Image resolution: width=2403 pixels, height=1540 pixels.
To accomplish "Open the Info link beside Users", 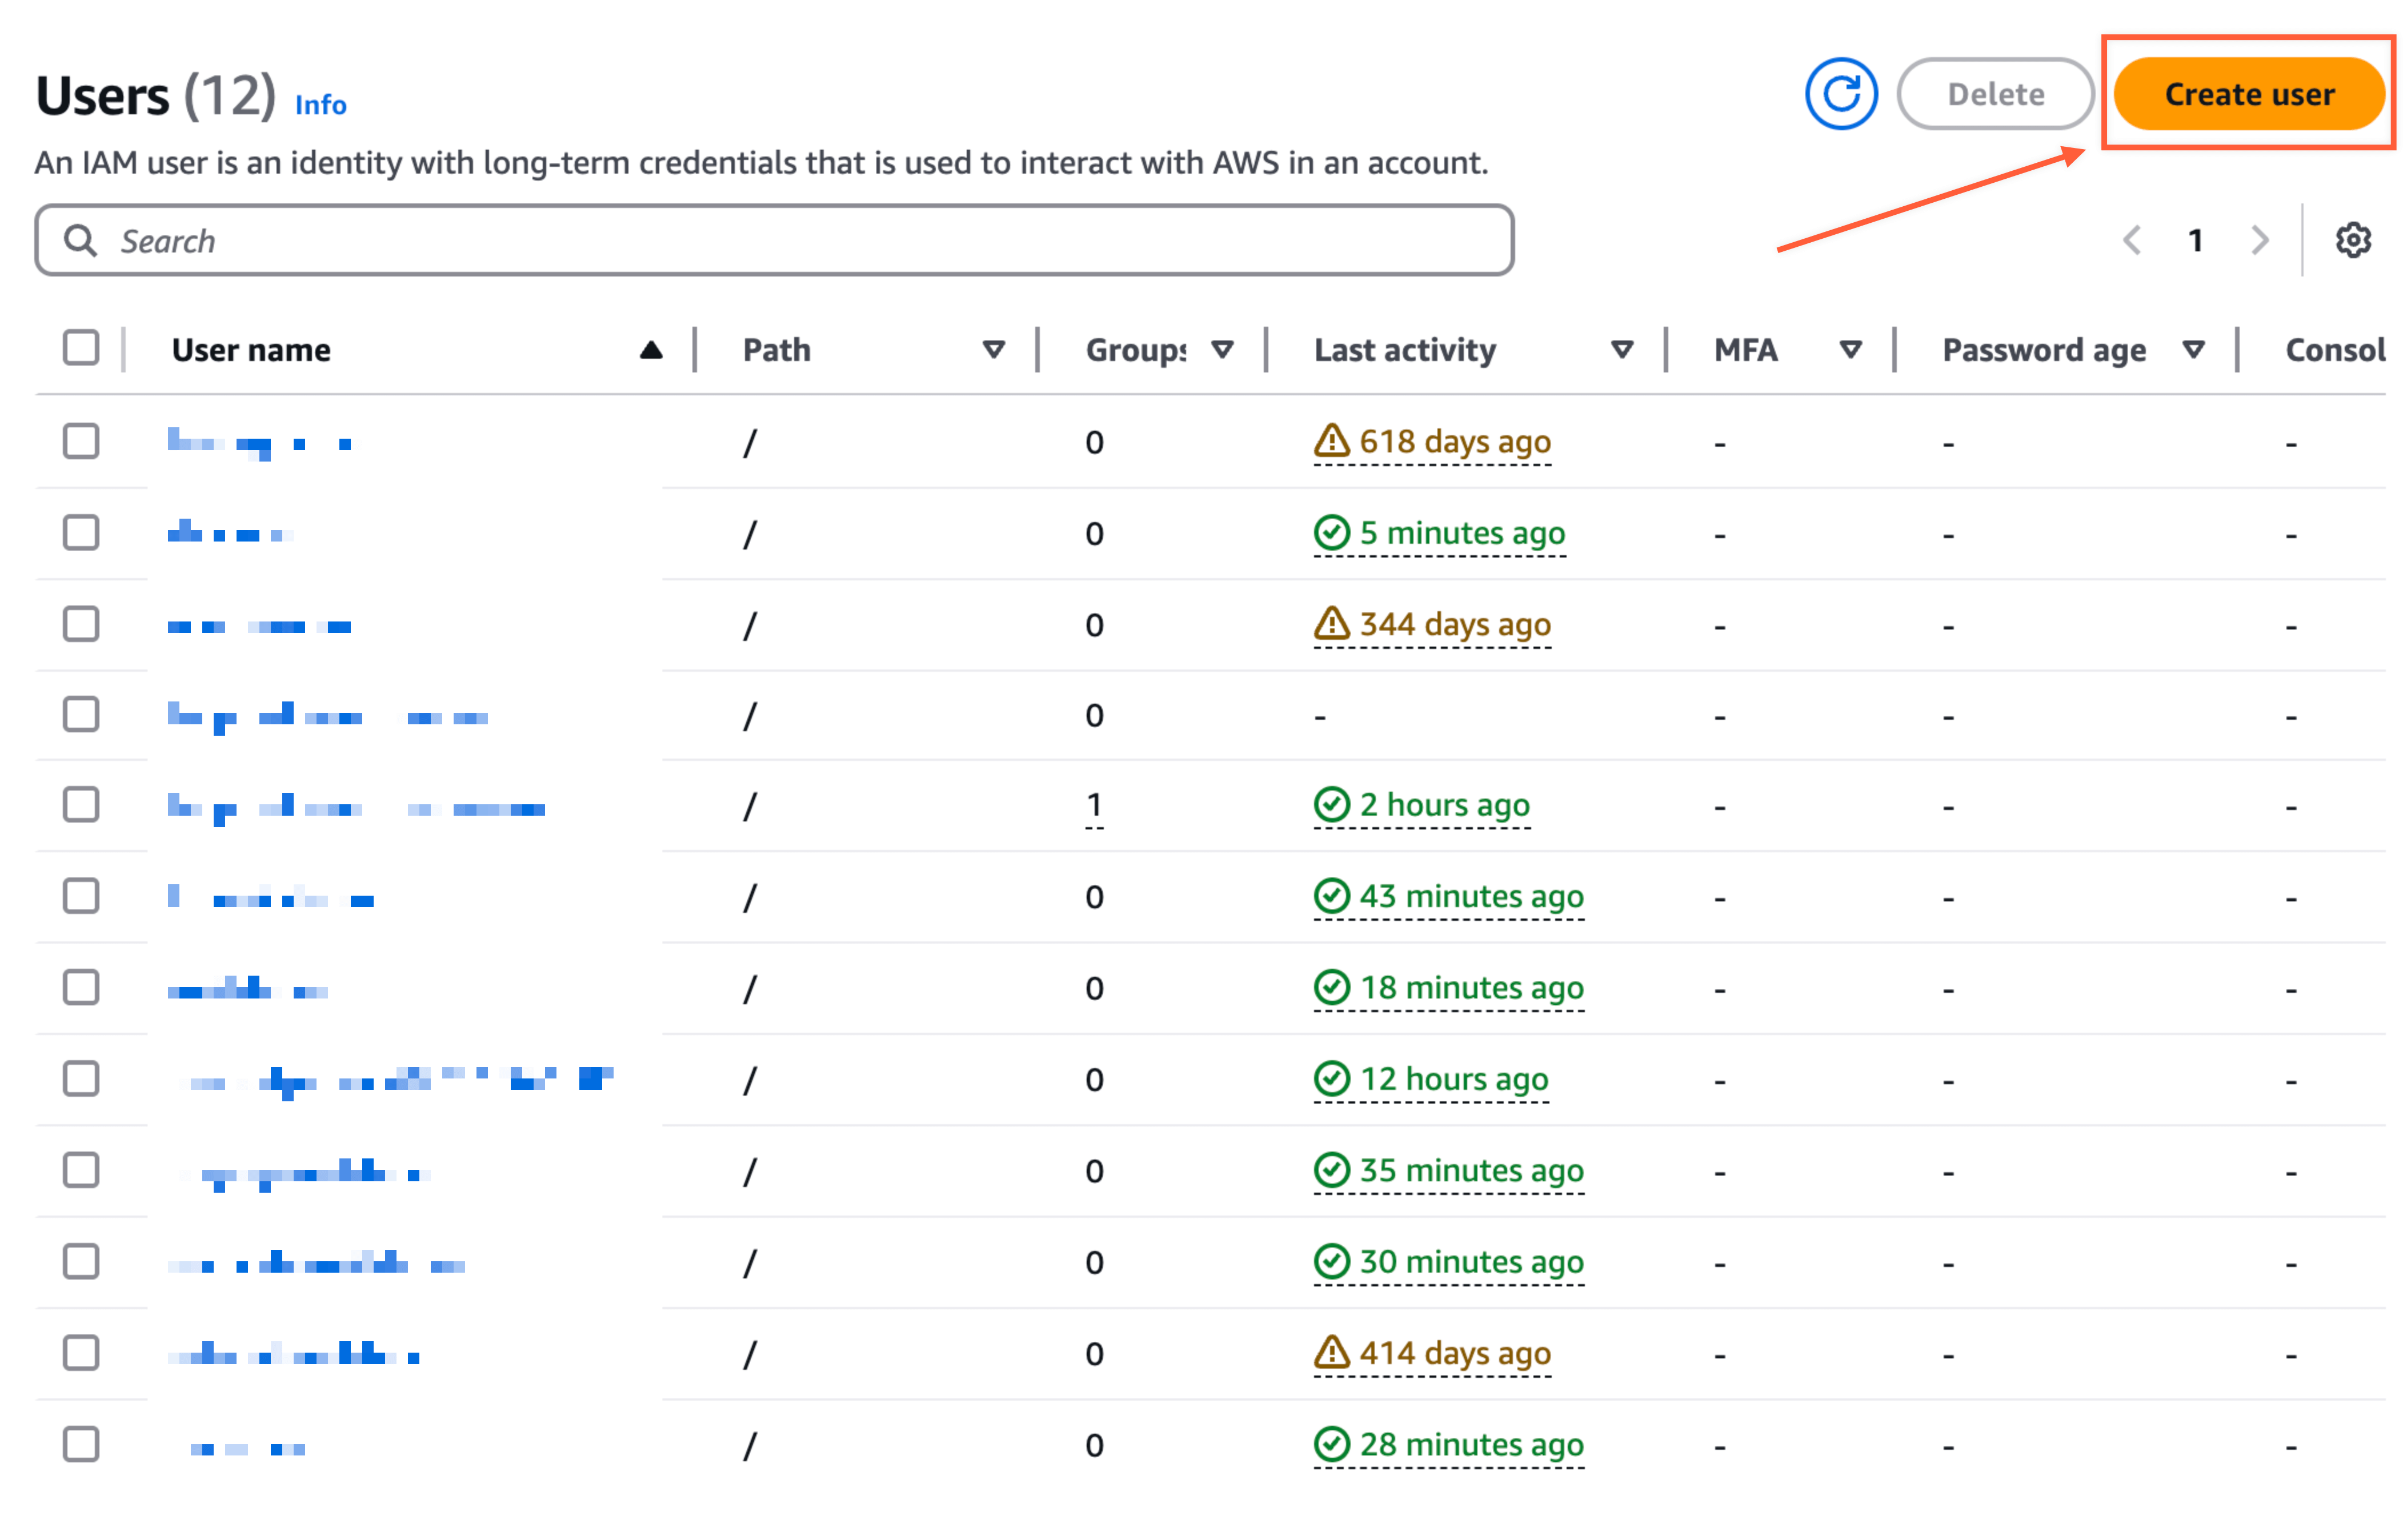I will point(320,105).
